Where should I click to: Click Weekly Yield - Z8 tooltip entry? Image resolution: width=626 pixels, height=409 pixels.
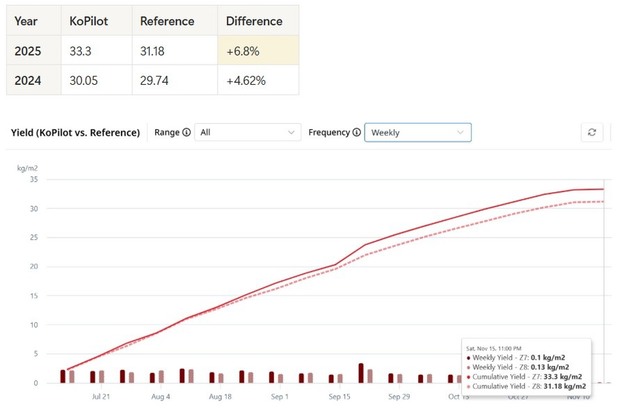point(522,365)
